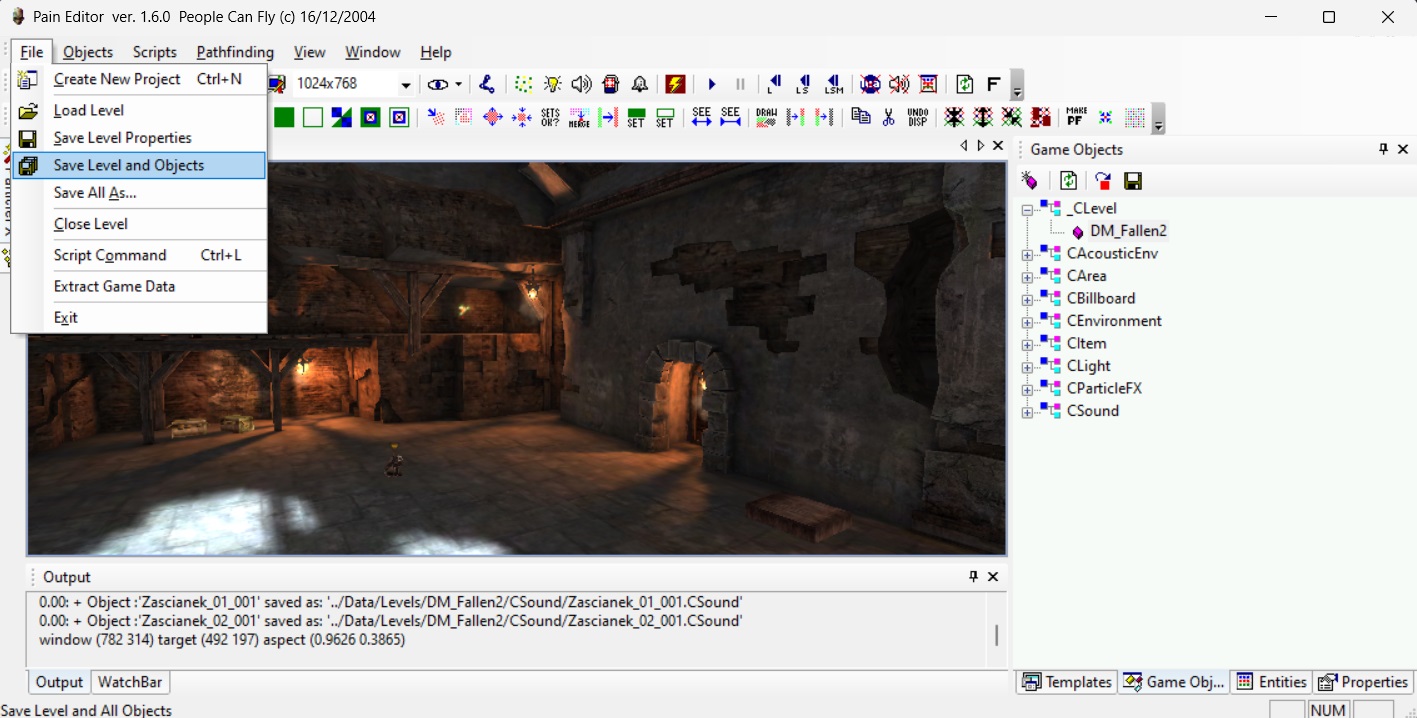Click the refresh icon in Game Objects panel
The width and height of the screenshot is (1417, 718).
click(1069, 181)
